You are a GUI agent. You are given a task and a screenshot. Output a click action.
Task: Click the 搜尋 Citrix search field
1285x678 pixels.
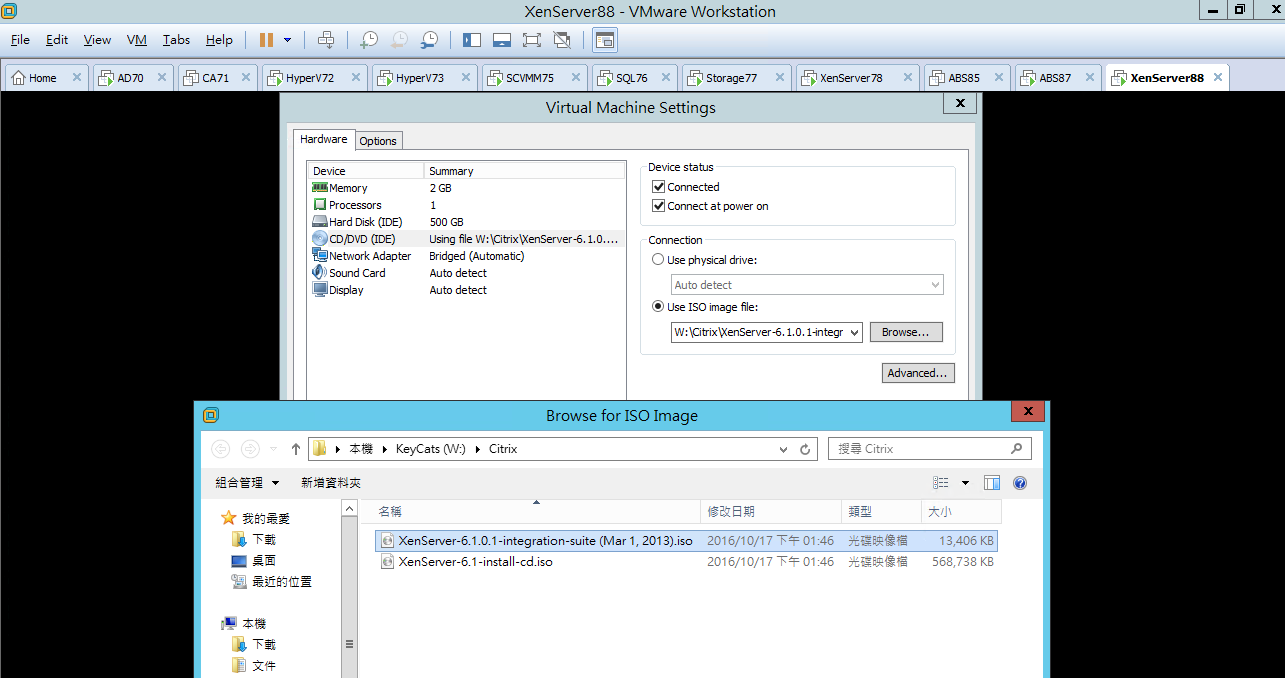[929, 449]
